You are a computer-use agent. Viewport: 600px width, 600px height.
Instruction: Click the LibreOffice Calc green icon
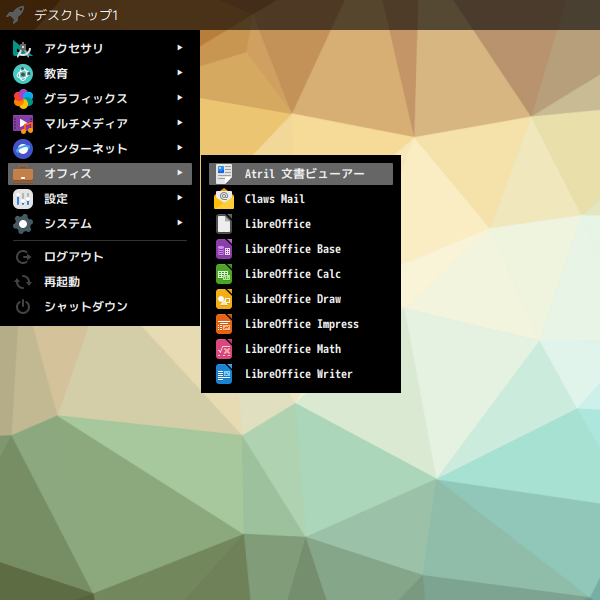click(224, 274)
